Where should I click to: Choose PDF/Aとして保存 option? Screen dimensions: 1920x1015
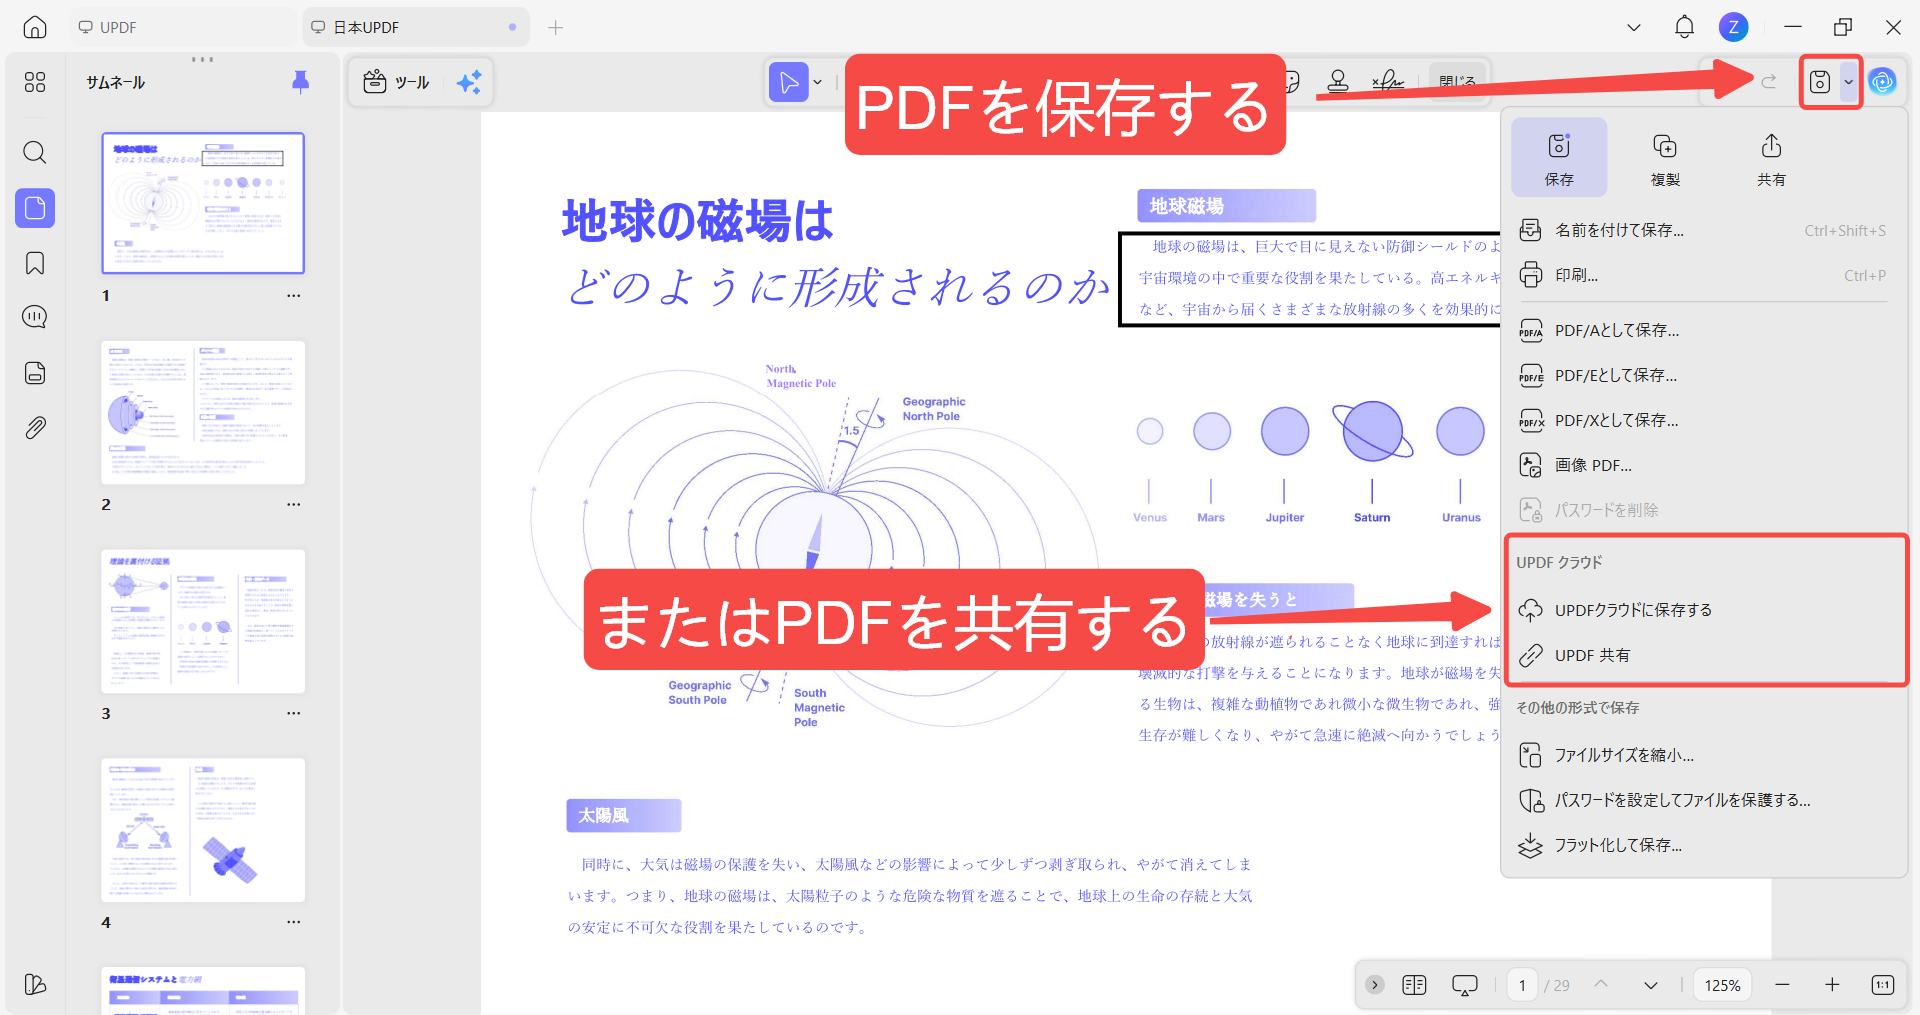pos(1704,330)
